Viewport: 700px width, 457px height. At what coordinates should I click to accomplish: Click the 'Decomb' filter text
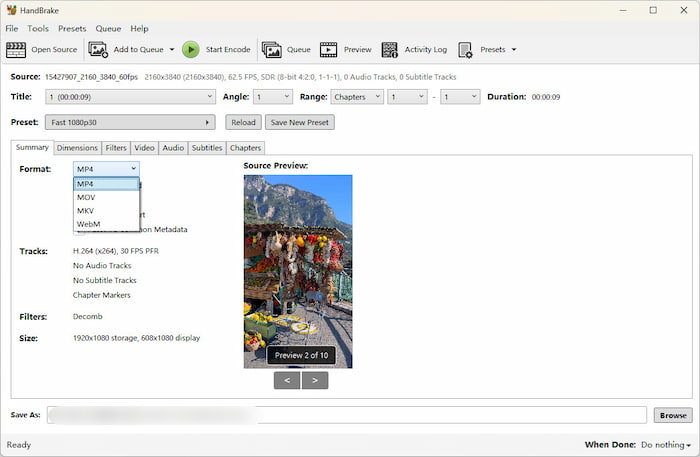coord(88,316)
